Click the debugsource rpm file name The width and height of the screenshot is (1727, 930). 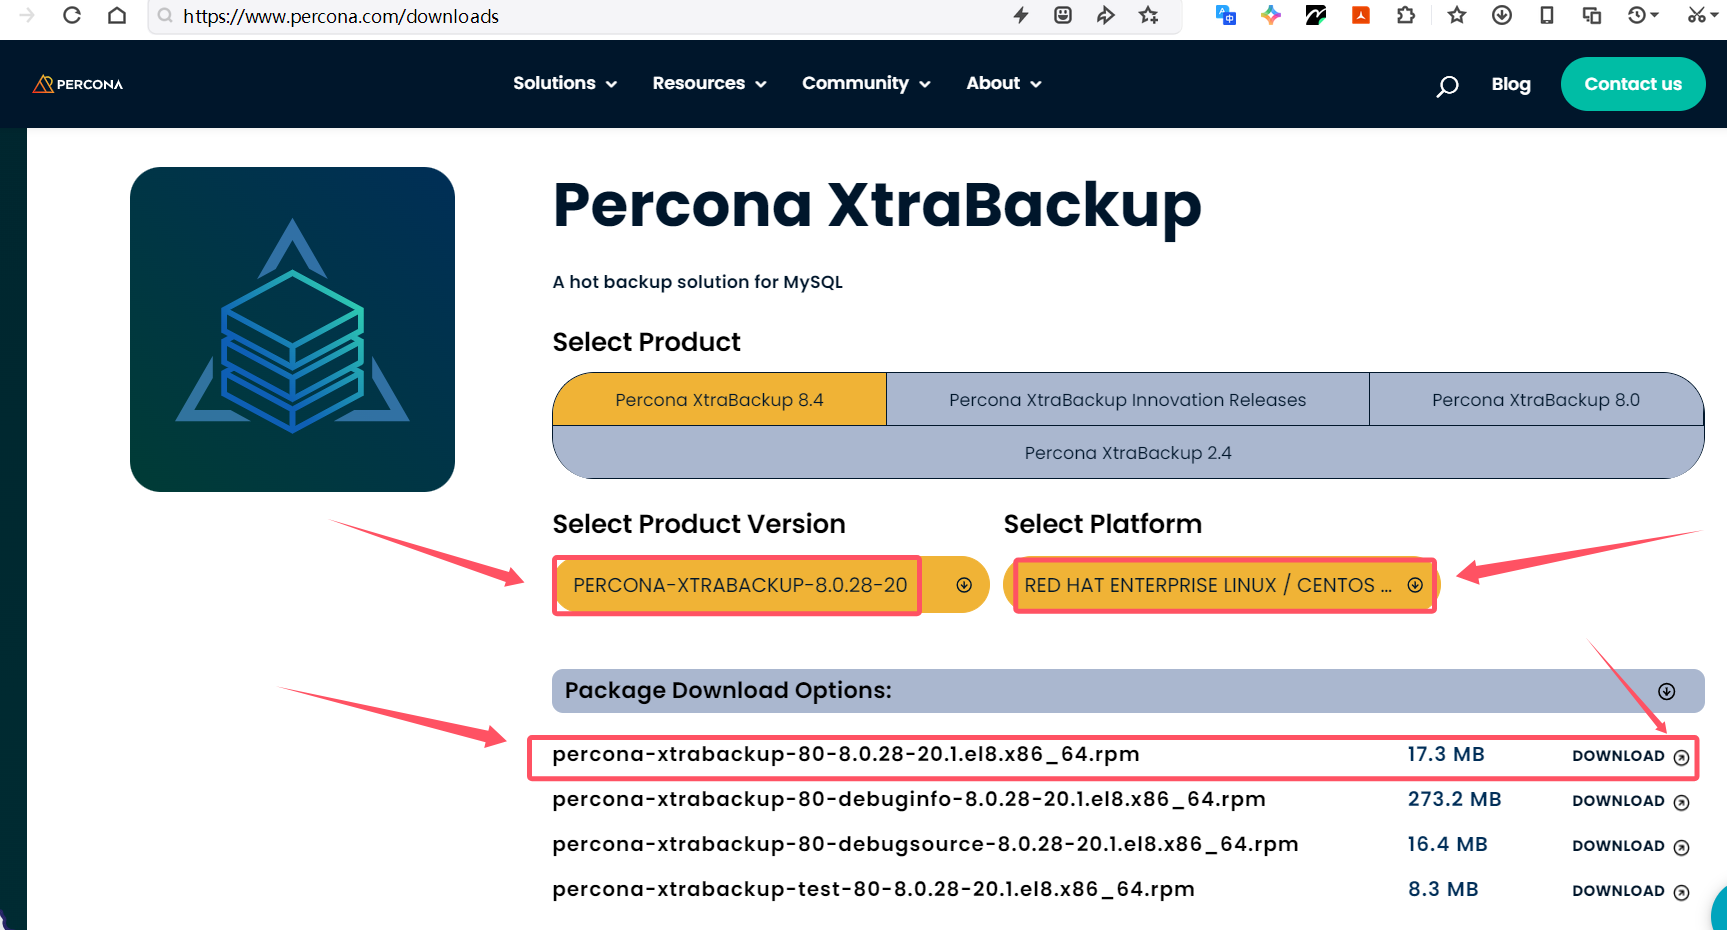(x=925, y=844)
